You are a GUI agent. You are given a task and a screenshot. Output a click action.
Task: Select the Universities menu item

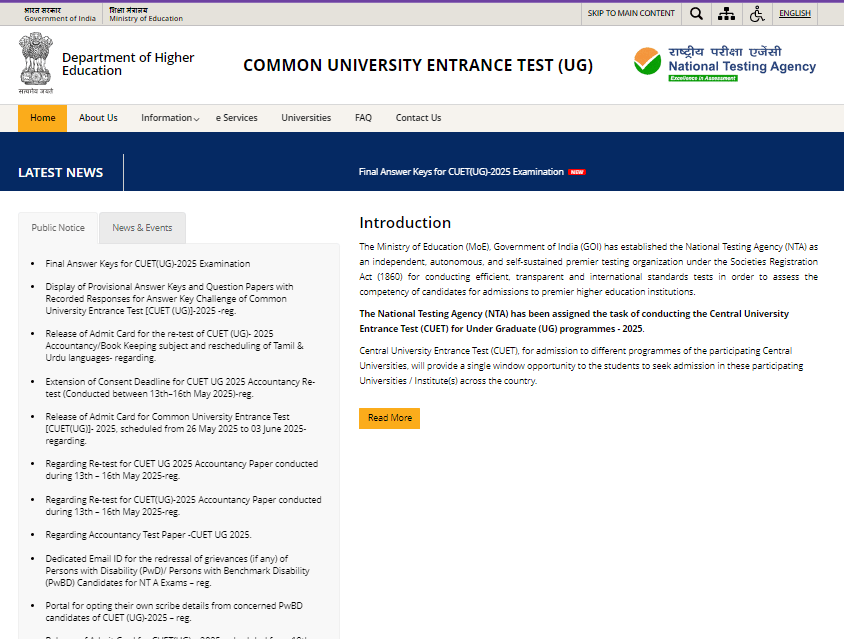pyautogui.click(x=306, y=117)
